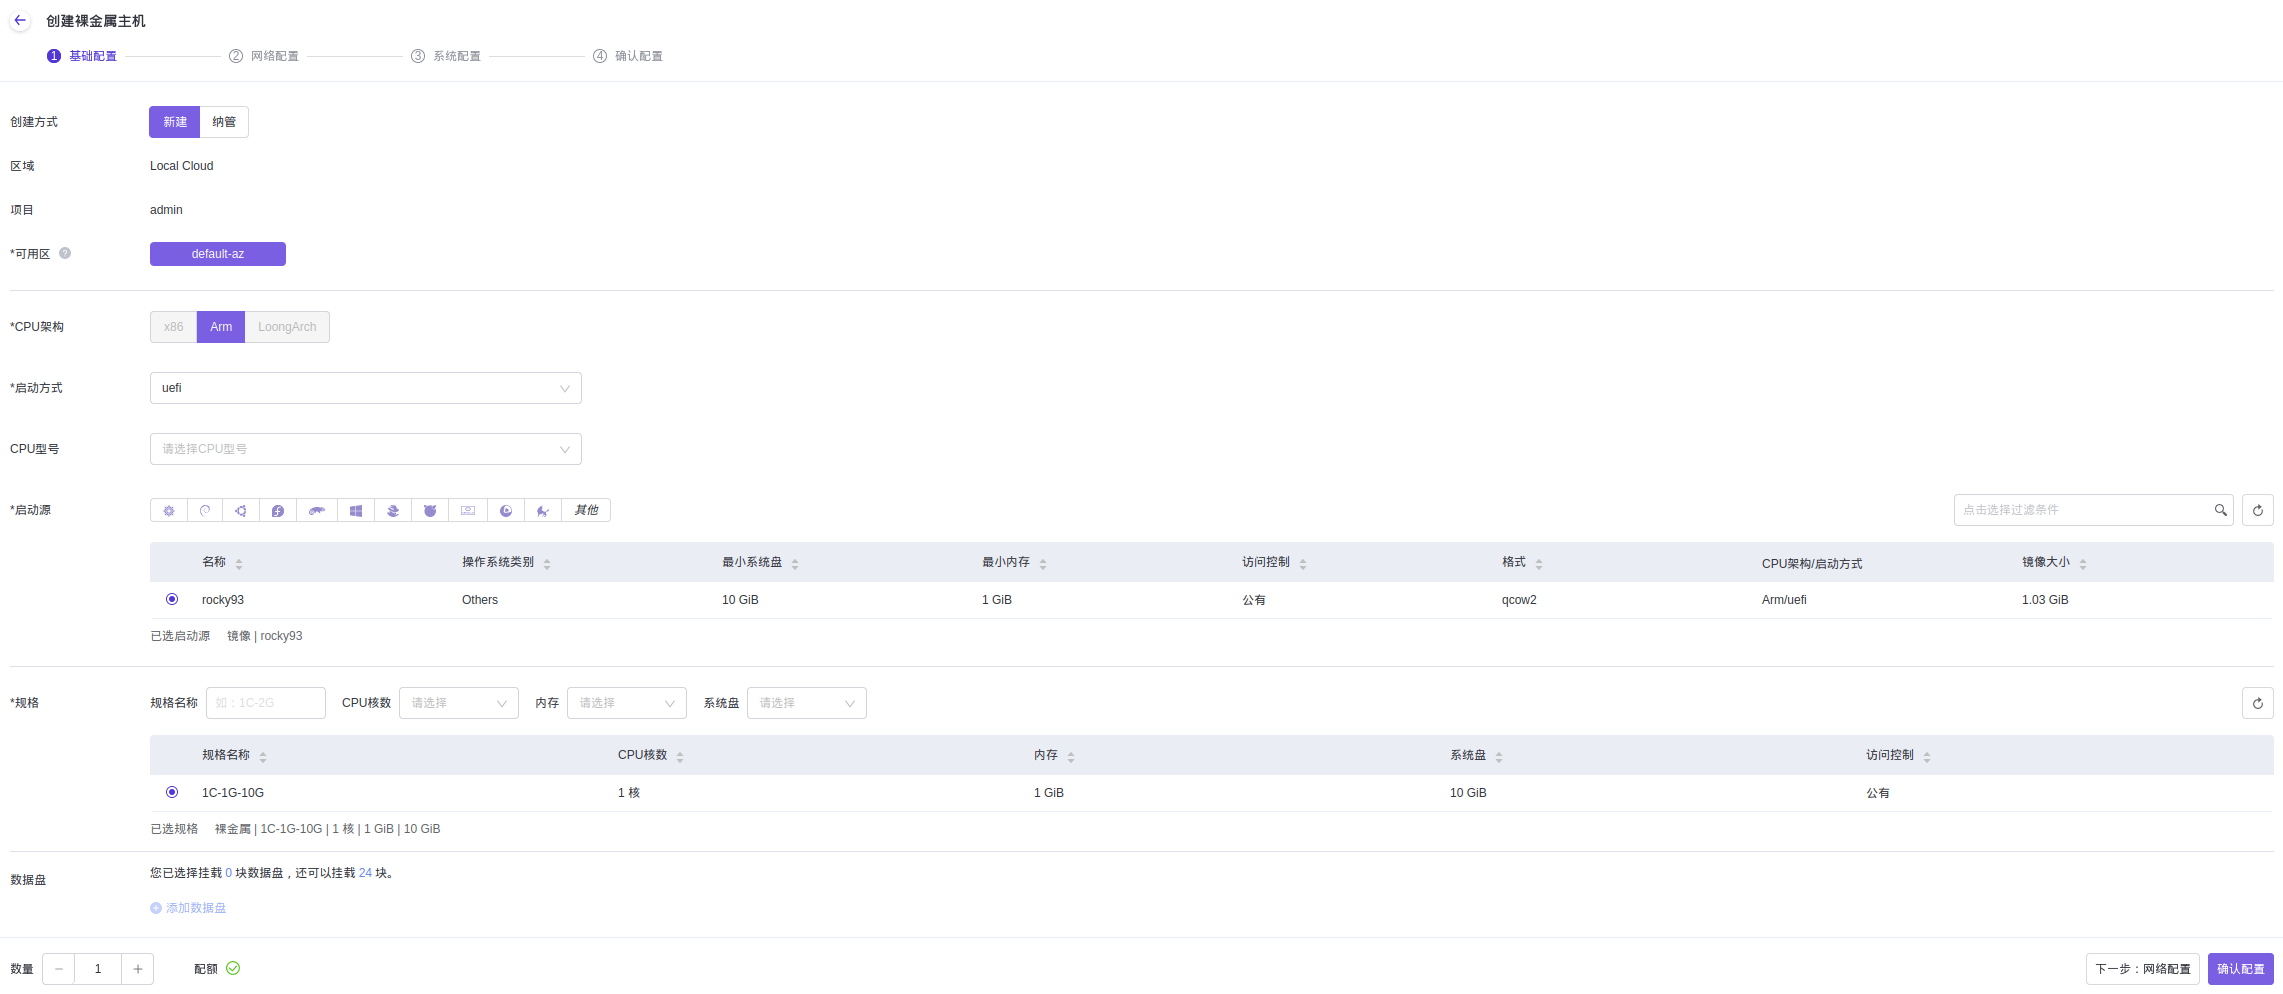Open the 启动方式 uefi dropdown
Image resolution: width=2283 pixels, height=994 pixels.
[365, 388]
